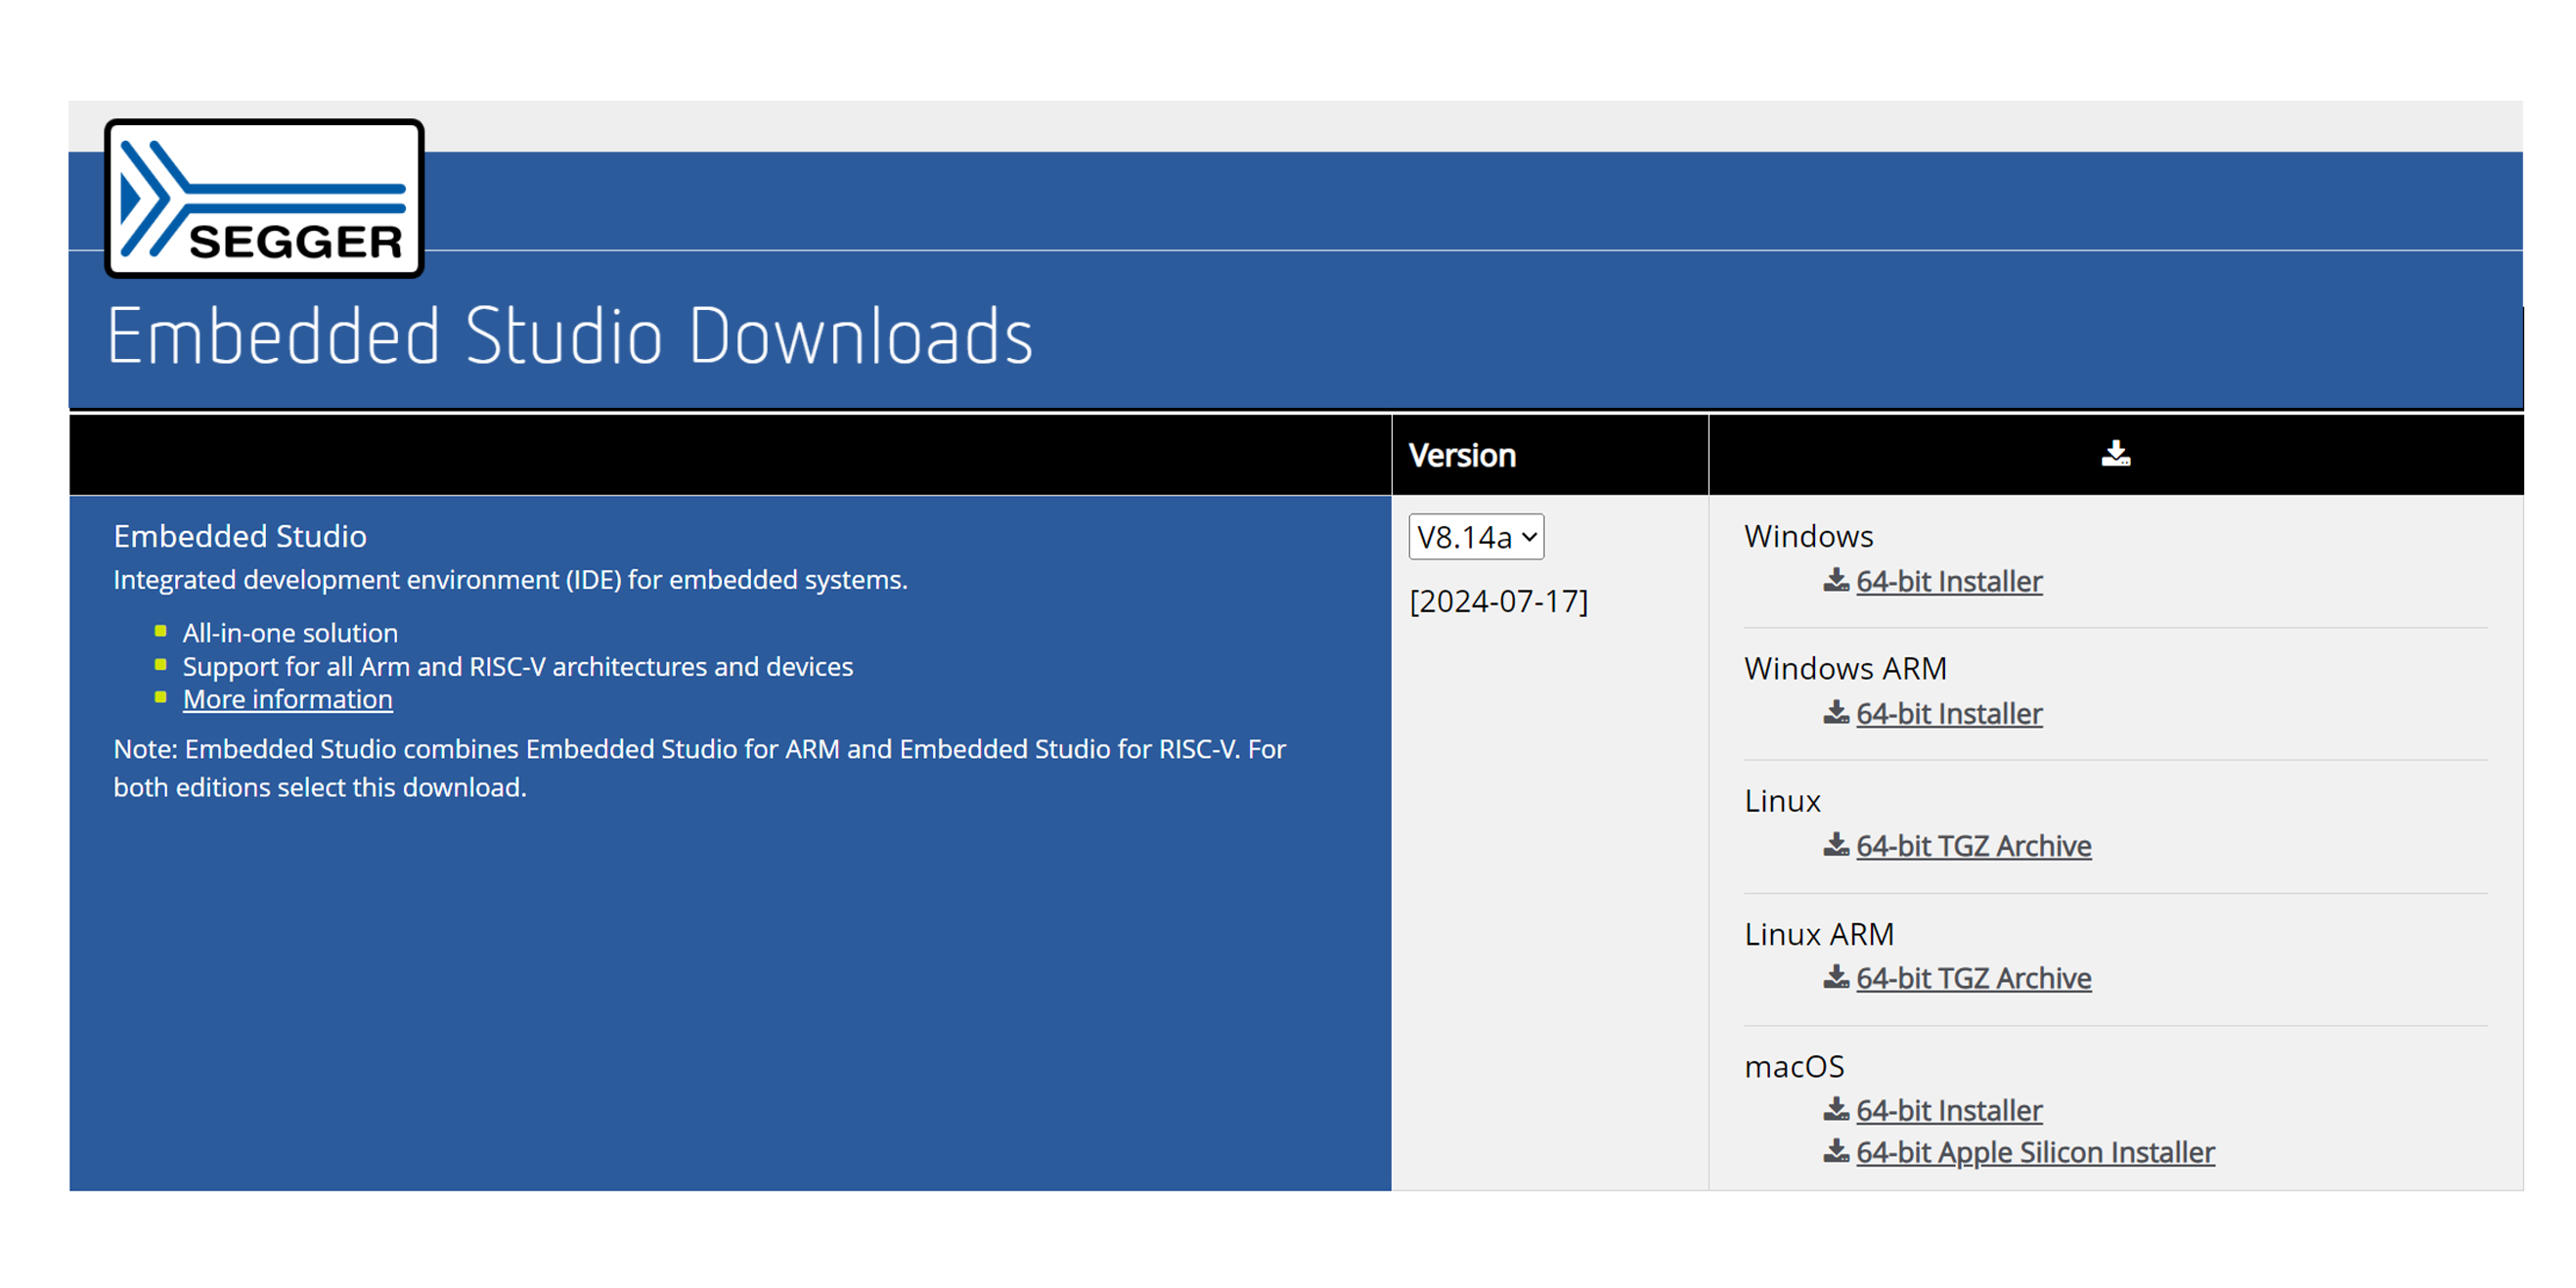Screen dimensions: 2576x1288
Task: Download the Windows 64-bit Installer
Action: [1949, 581]
